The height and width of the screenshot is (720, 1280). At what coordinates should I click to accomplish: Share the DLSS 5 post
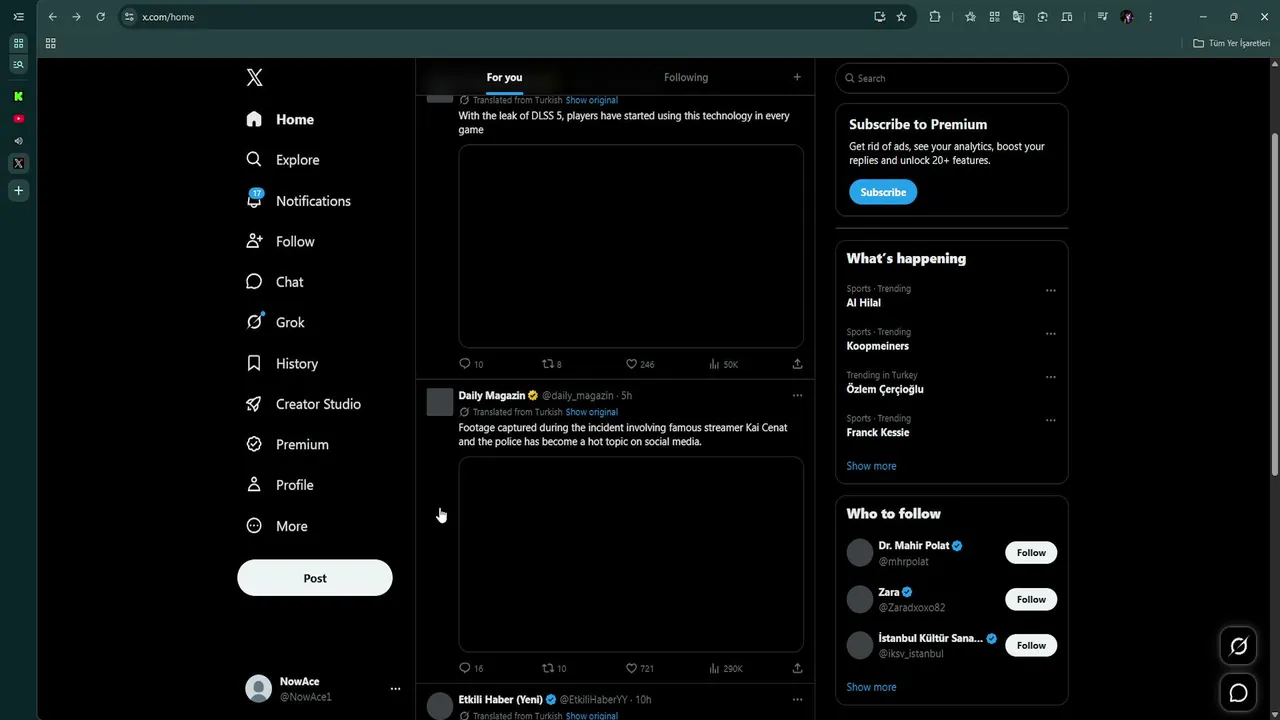click(797, 364)
